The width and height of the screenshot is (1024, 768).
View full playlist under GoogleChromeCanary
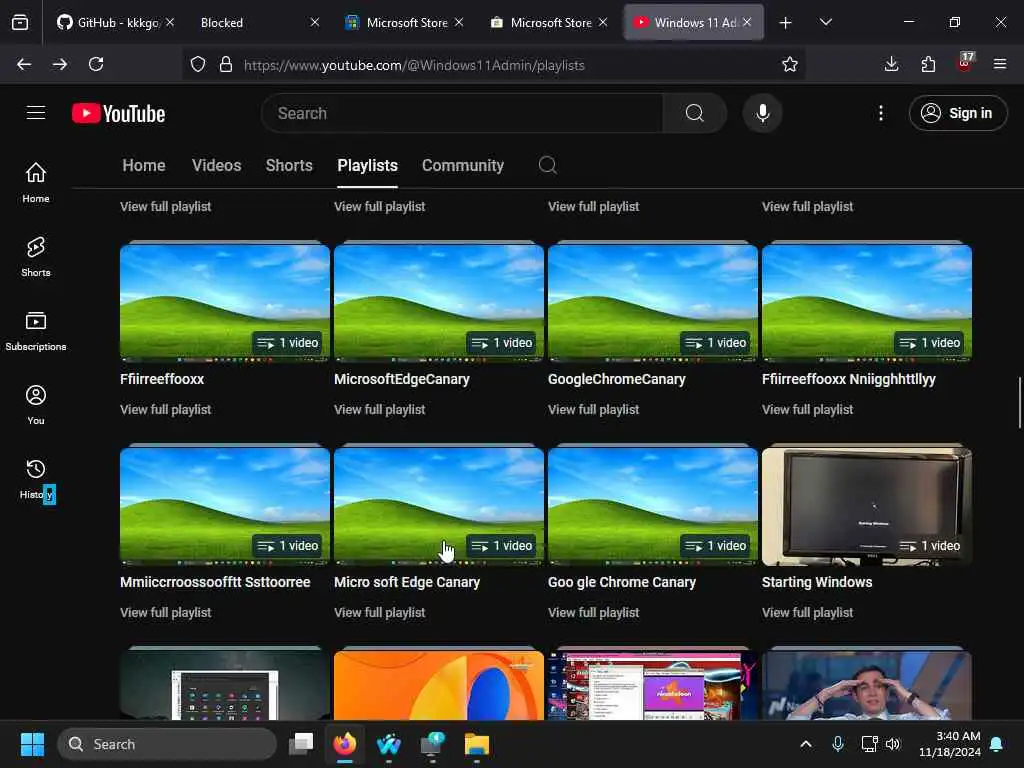594,409
